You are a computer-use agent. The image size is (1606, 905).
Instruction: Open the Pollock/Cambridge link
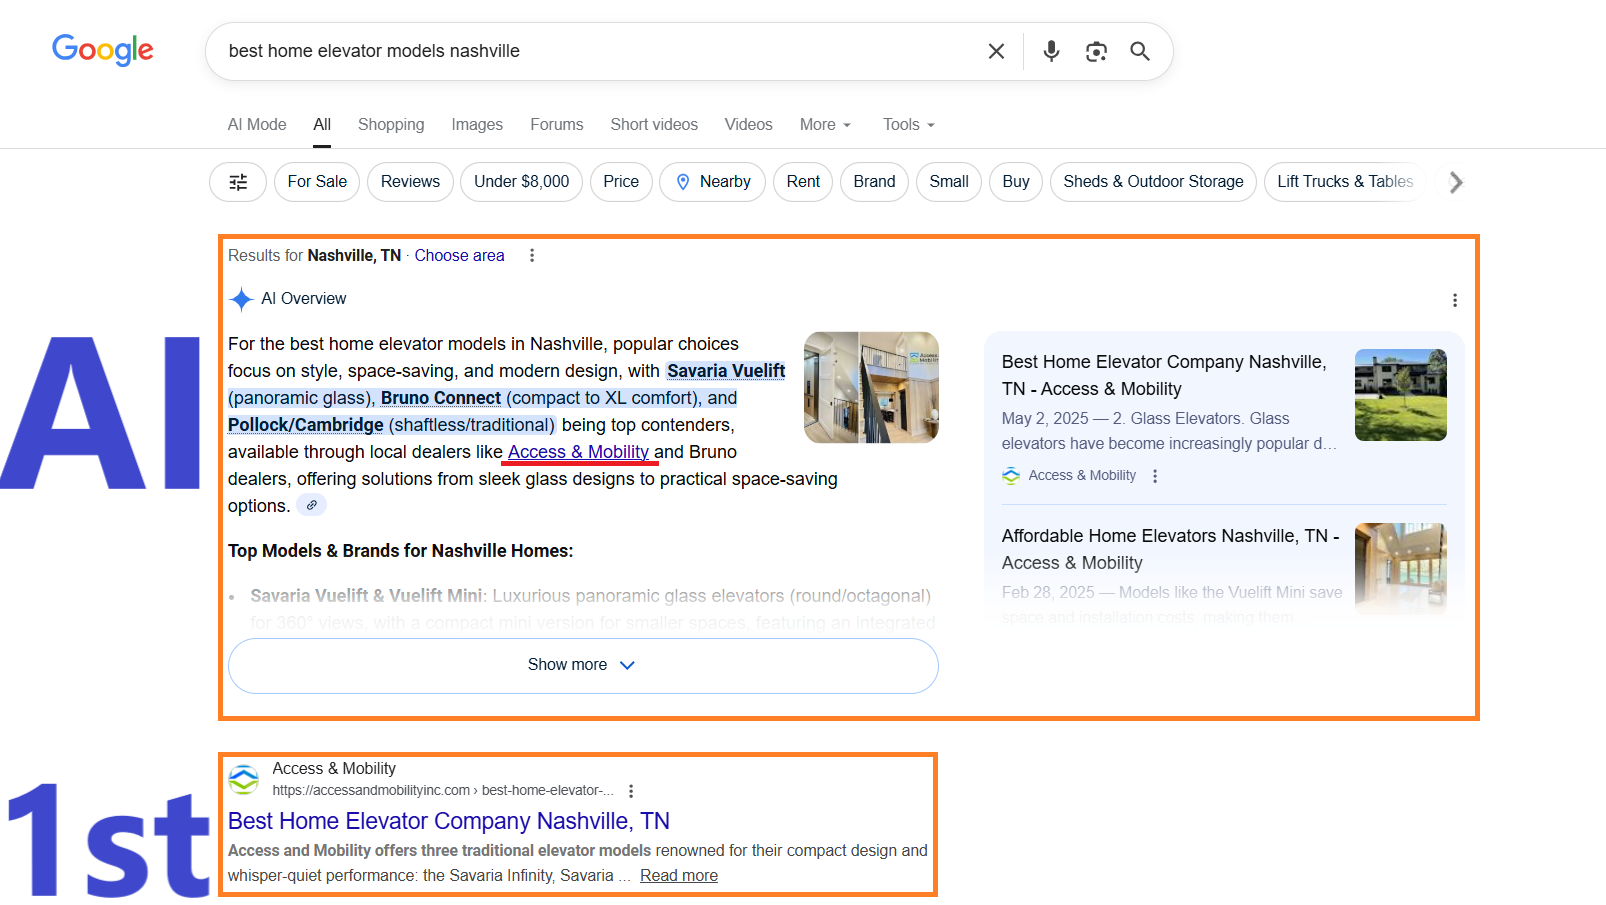point(306,425)
